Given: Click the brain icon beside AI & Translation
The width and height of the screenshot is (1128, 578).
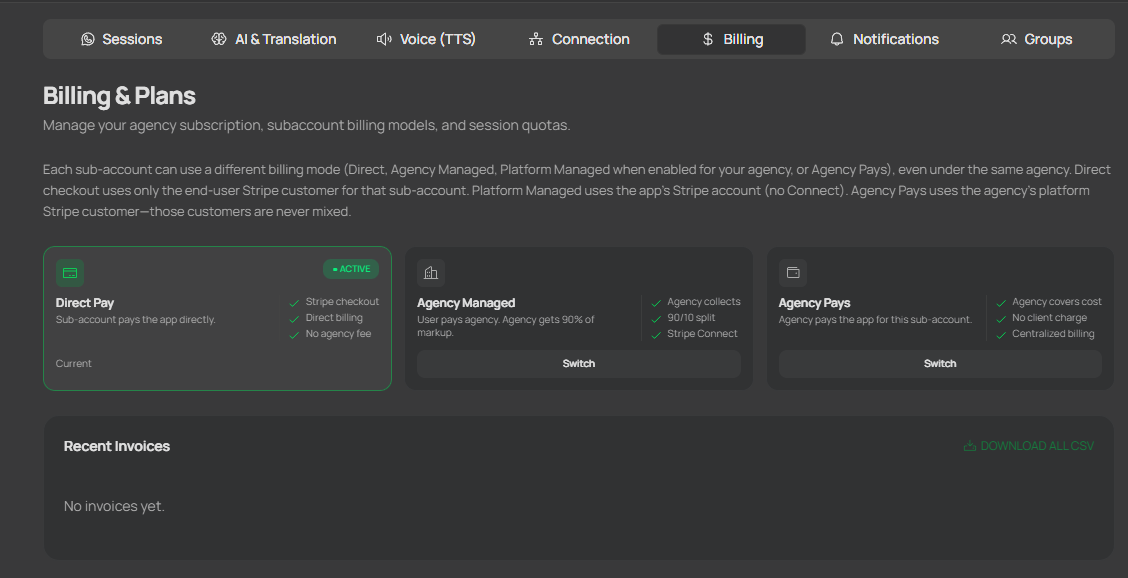Looking at the screenshot, I should click(x=219, y=40).
